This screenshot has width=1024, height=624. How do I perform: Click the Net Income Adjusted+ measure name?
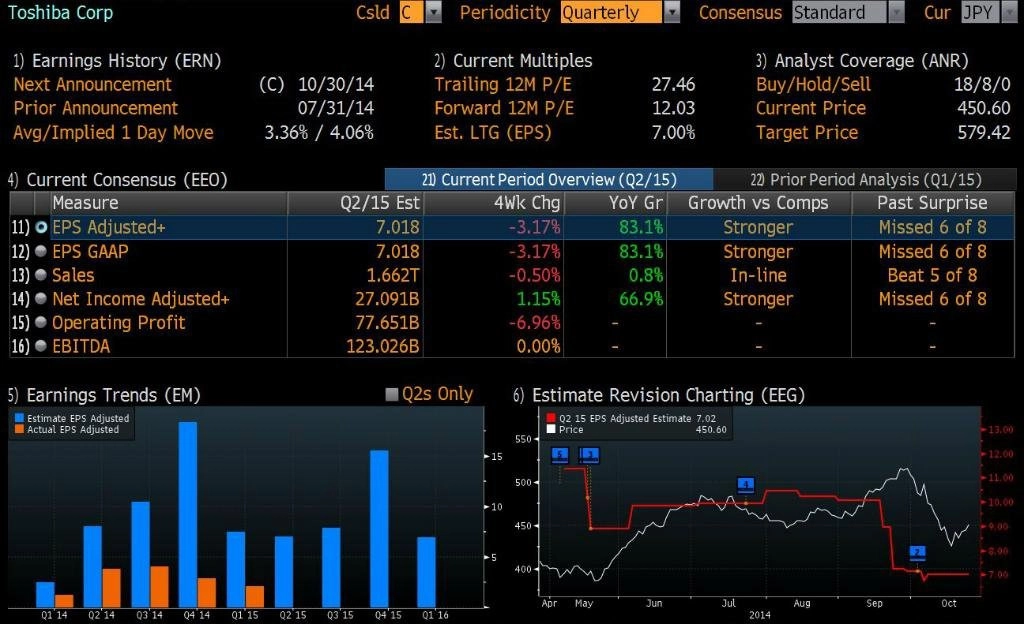tap(140, 299)
